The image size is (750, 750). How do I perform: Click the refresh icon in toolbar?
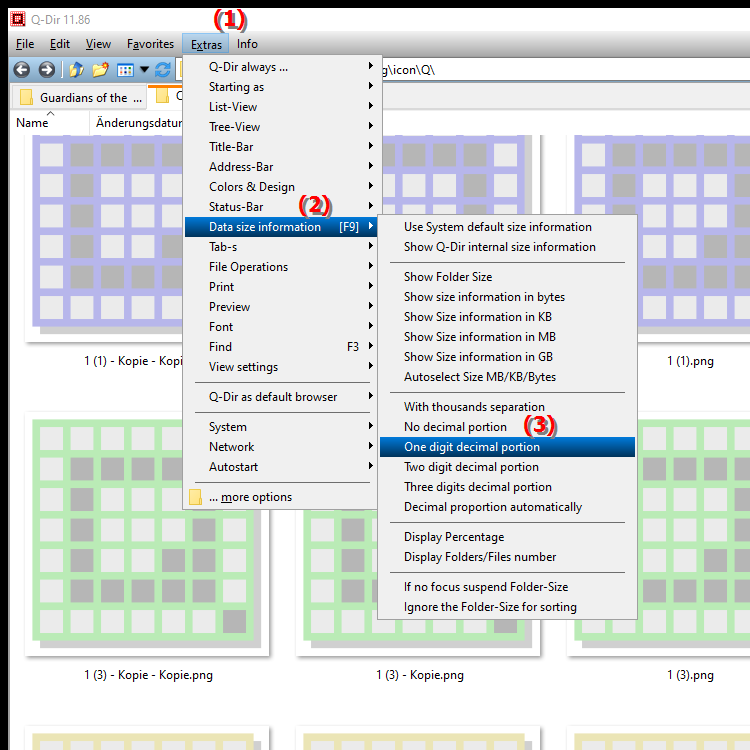(163, 70)
